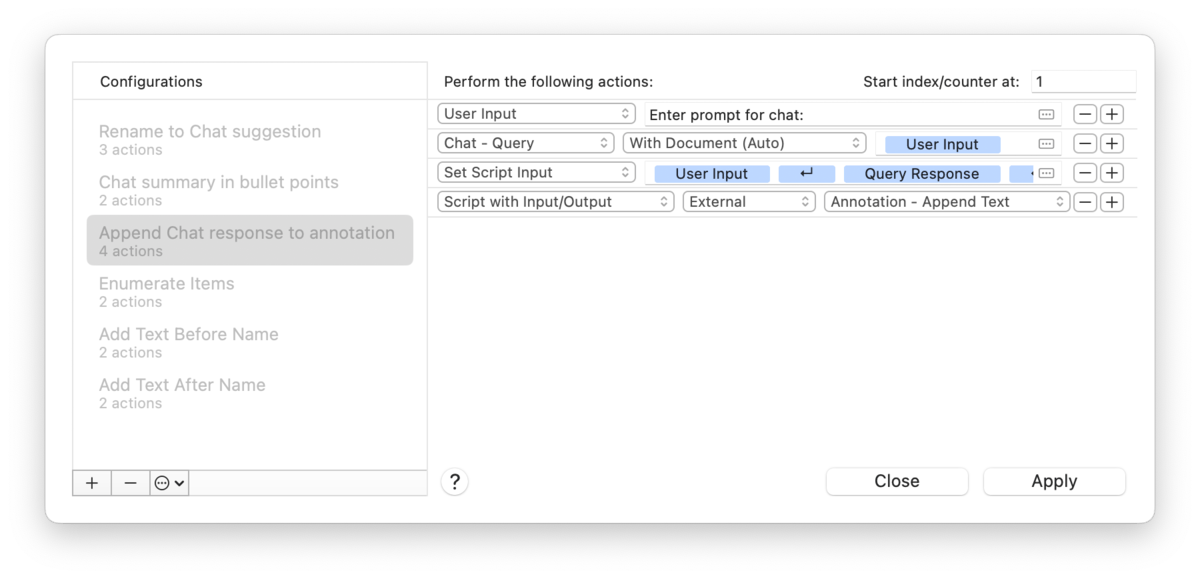1200x579 pixels.
Task: Open the configurations more-options menu
Action: [169, 483]
